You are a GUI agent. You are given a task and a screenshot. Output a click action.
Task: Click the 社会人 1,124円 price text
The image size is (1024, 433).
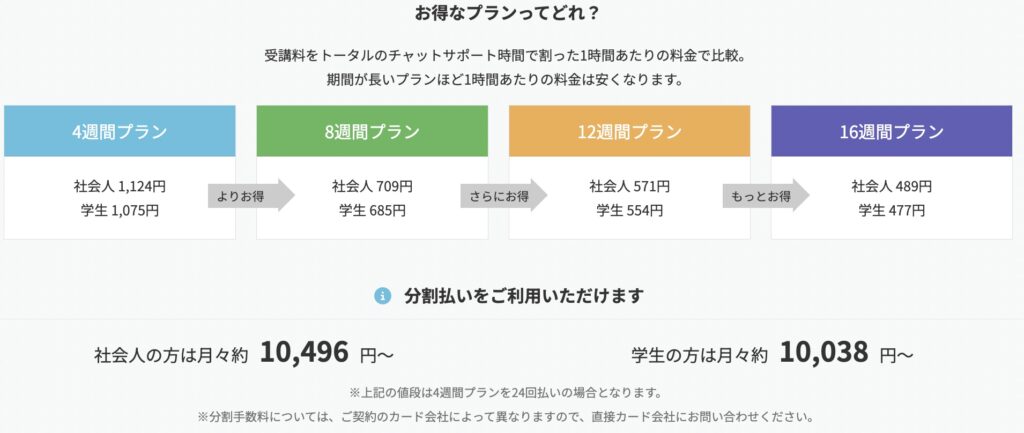tap(120, 186)
